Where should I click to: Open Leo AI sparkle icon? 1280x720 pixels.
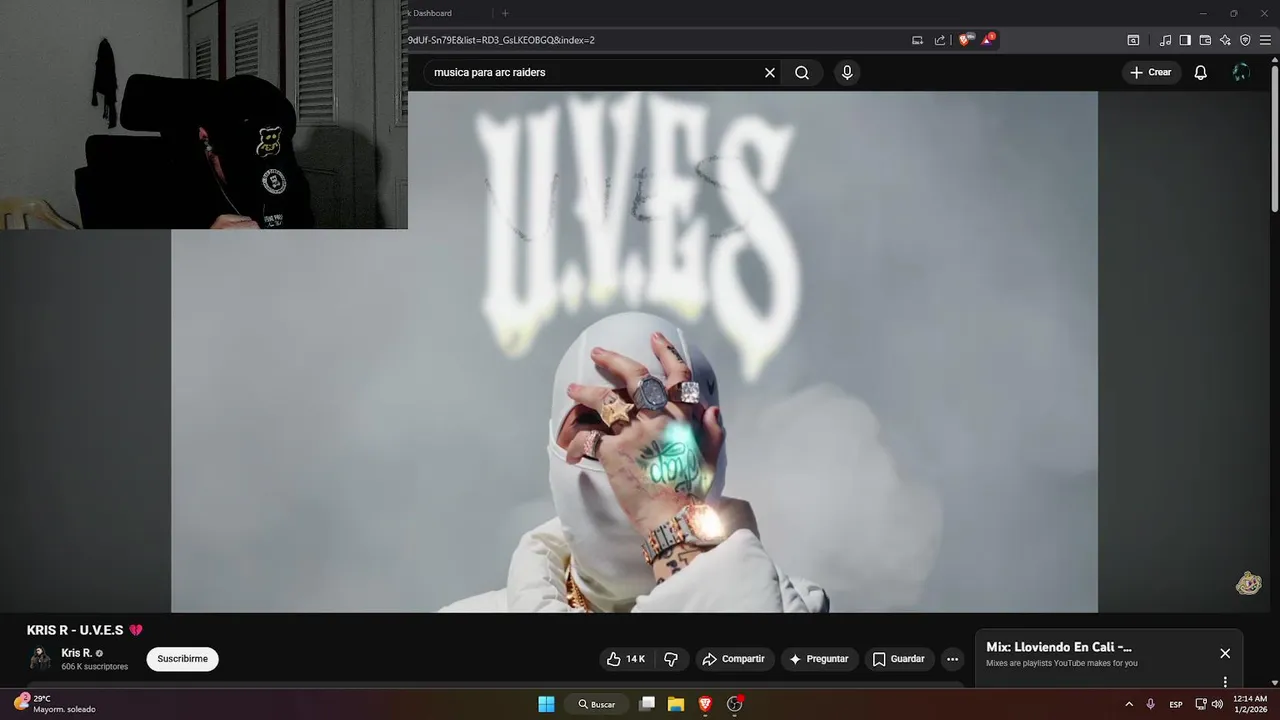(x=1225, y=40)
